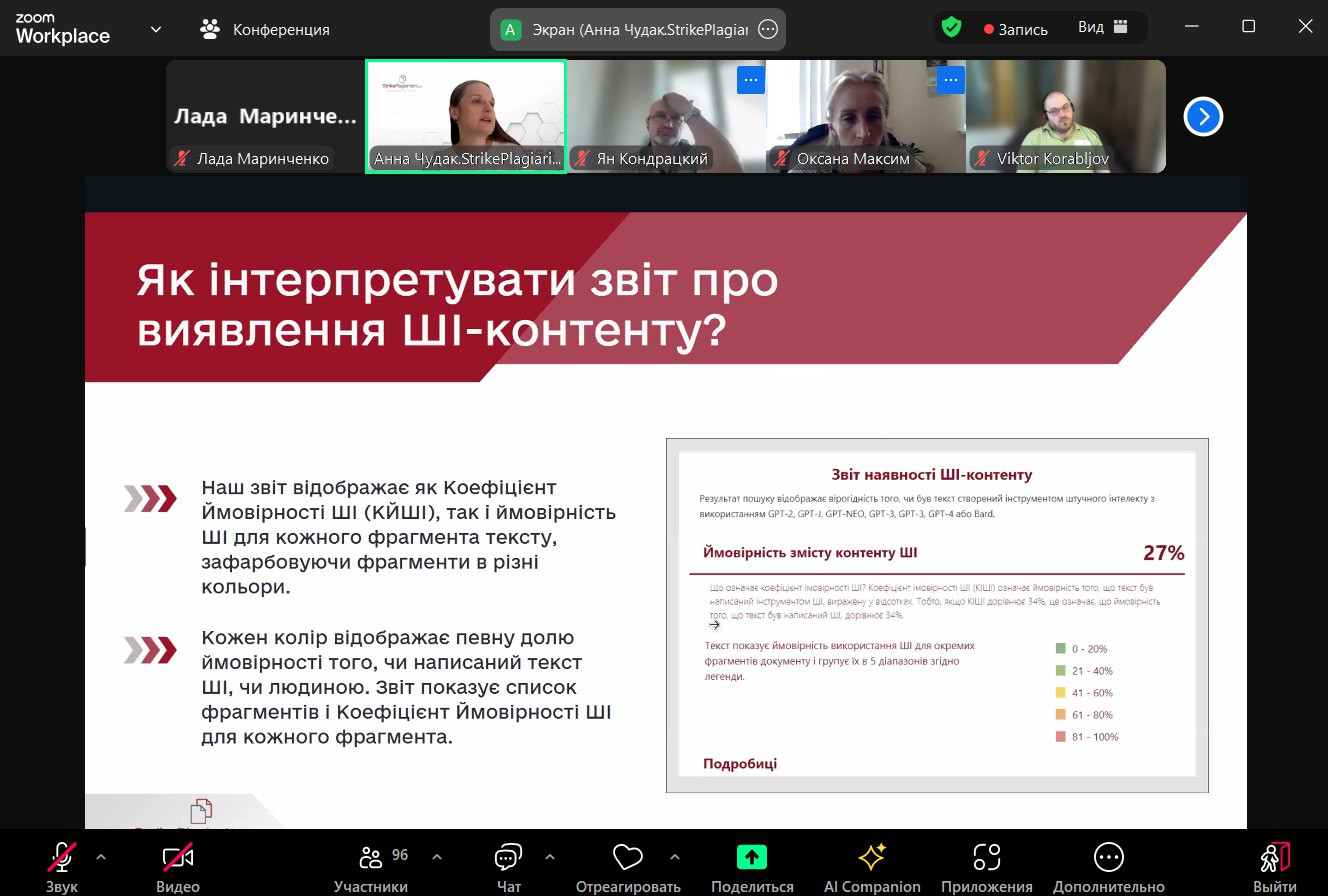This screenshot has width=1328, height=896.
Task: Expand chat options arrow beside Чат
Action: pyautogui.click(x=550, y=857)
